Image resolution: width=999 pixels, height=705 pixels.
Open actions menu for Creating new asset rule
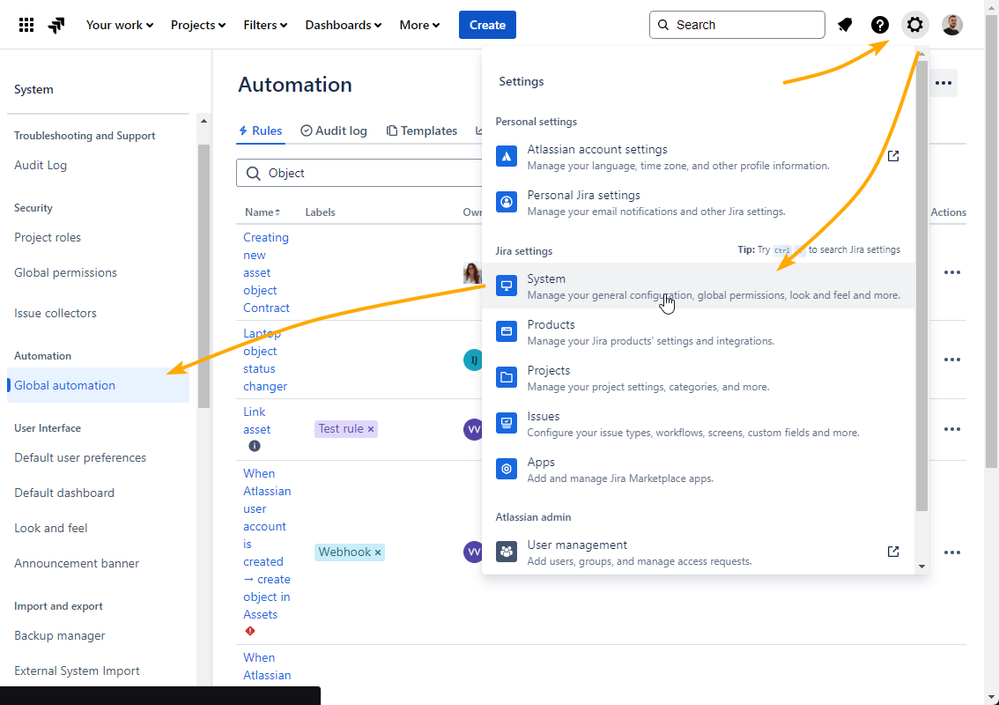tap(952, 273)
